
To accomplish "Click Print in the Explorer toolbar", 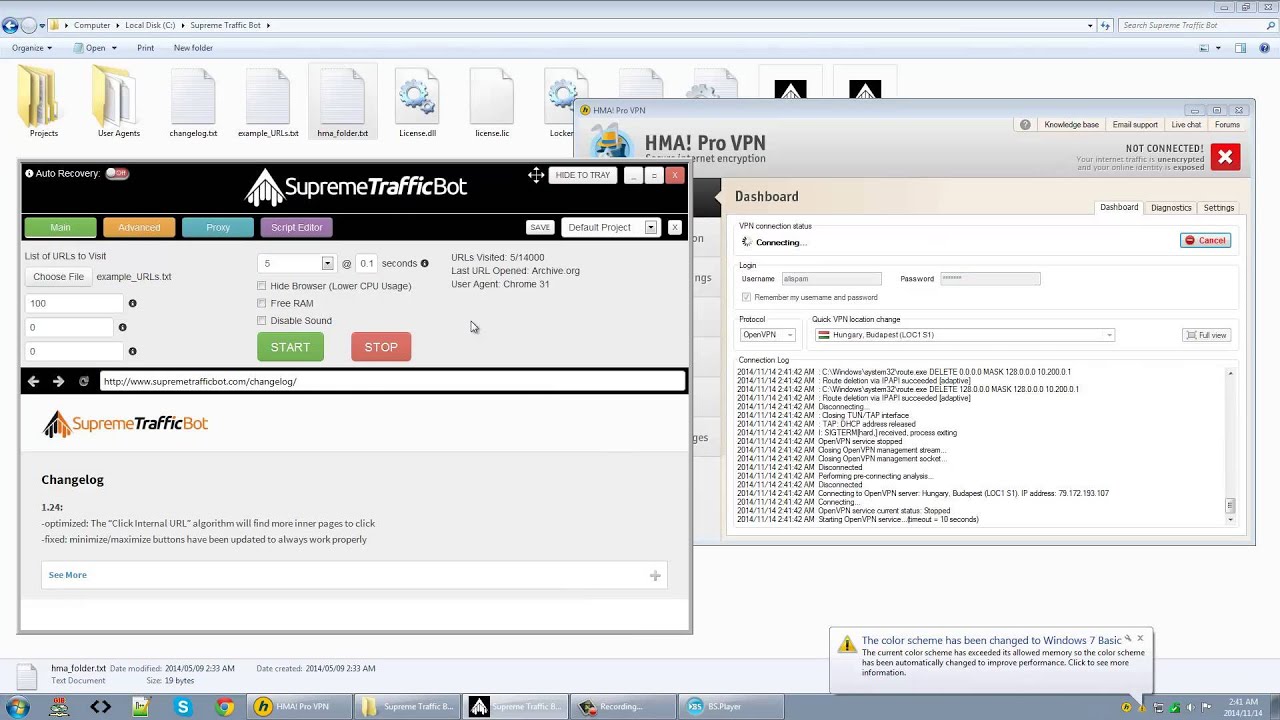I will click(x=146, y=48).
